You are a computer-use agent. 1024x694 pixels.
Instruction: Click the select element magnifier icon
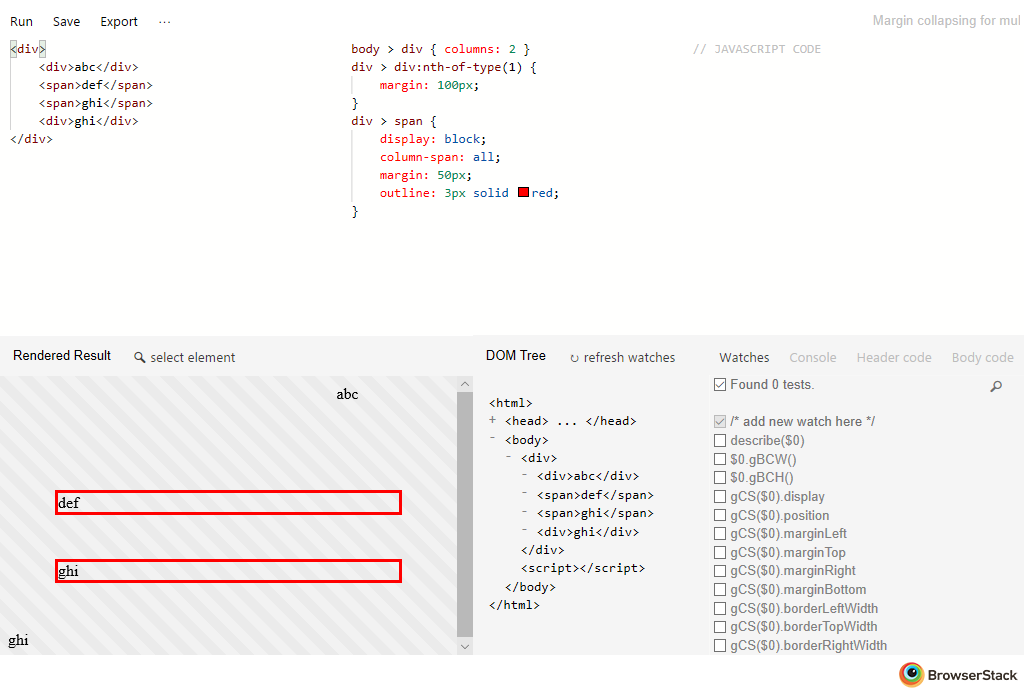[x=140, y=358]
